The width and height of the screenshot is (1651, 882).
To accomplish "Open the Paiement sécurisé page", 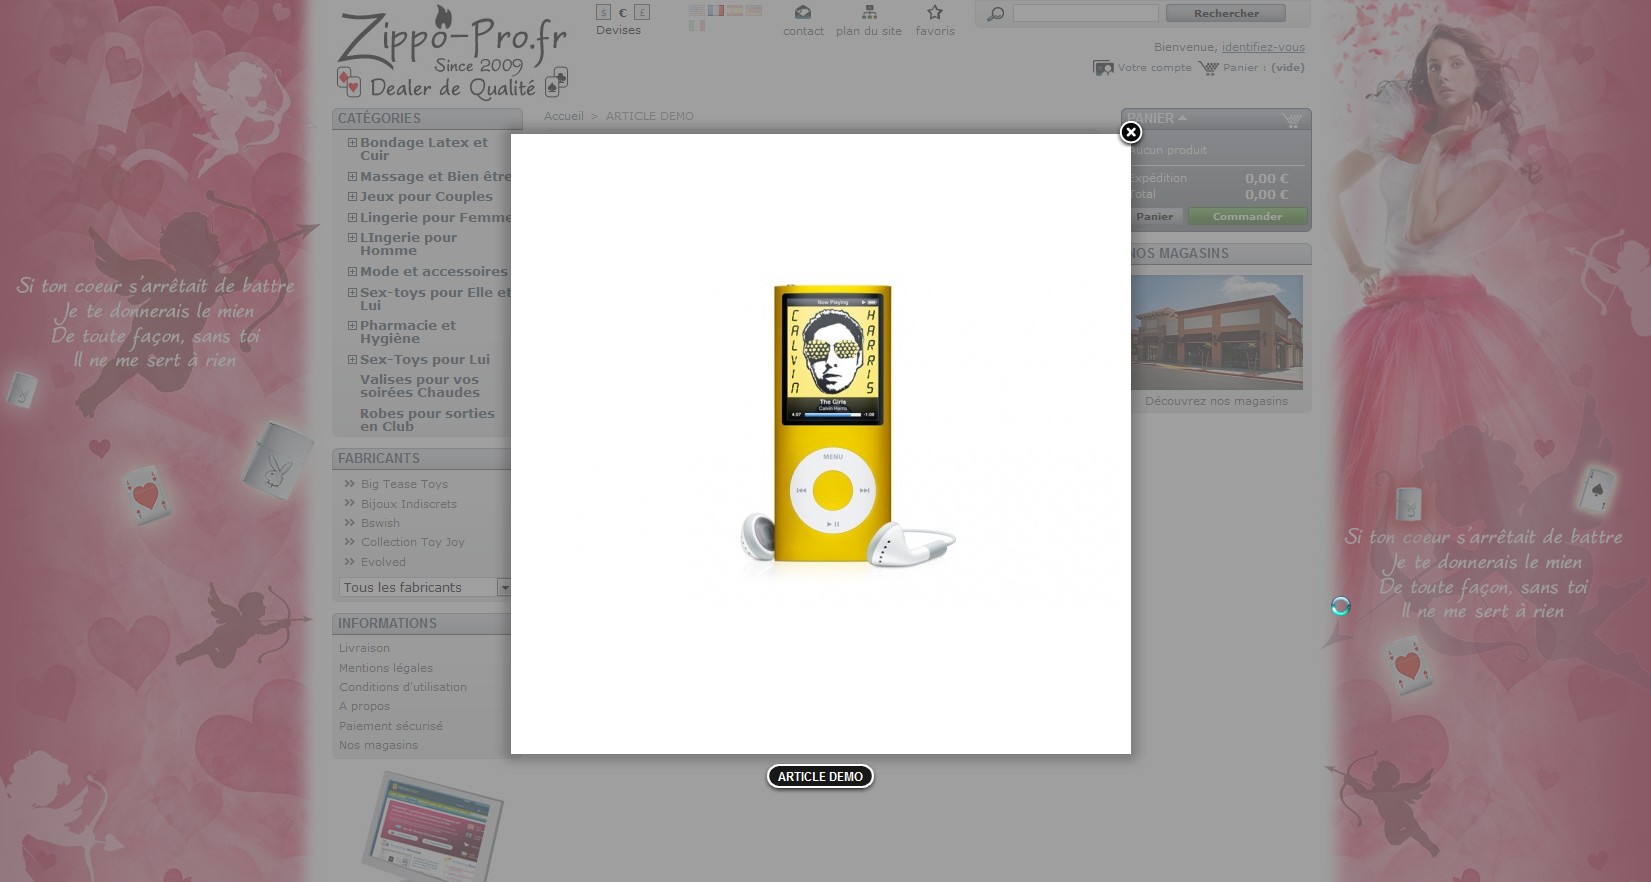I will (x=391, y=726).
